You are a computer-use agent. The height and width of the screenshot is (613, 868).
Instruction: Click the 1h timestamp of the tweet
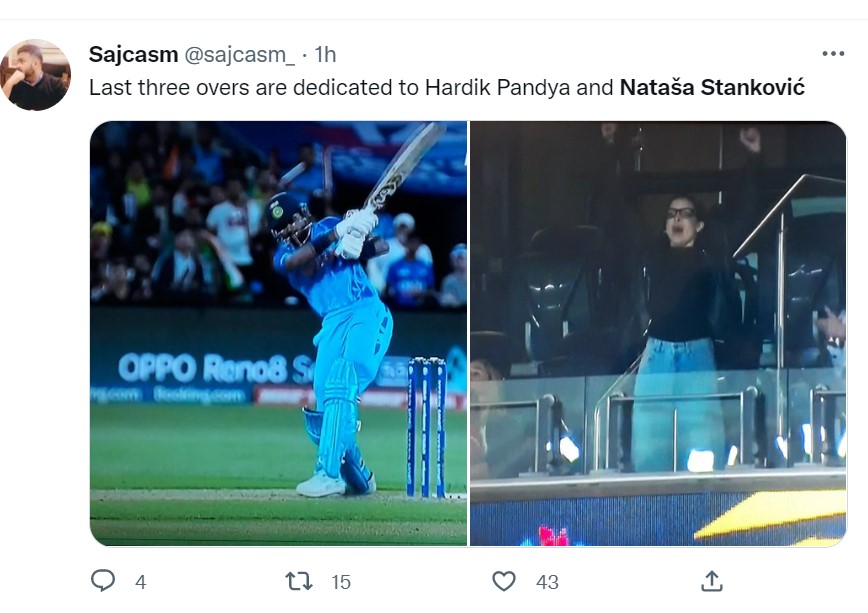click(325, 54)
